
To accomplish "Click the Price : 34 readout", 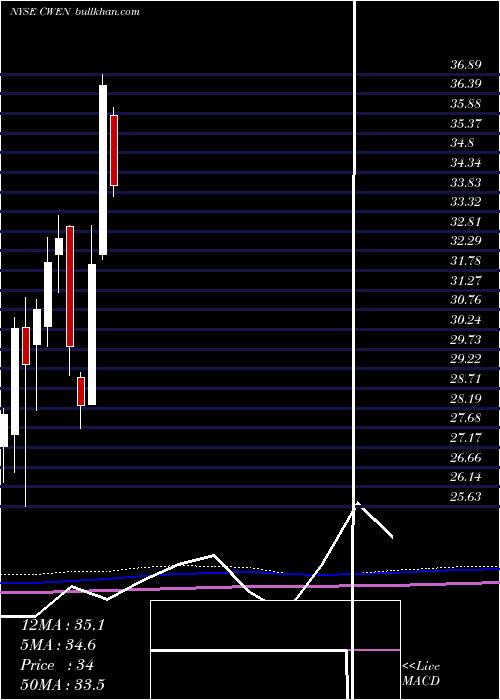I will tap(57, 665).
